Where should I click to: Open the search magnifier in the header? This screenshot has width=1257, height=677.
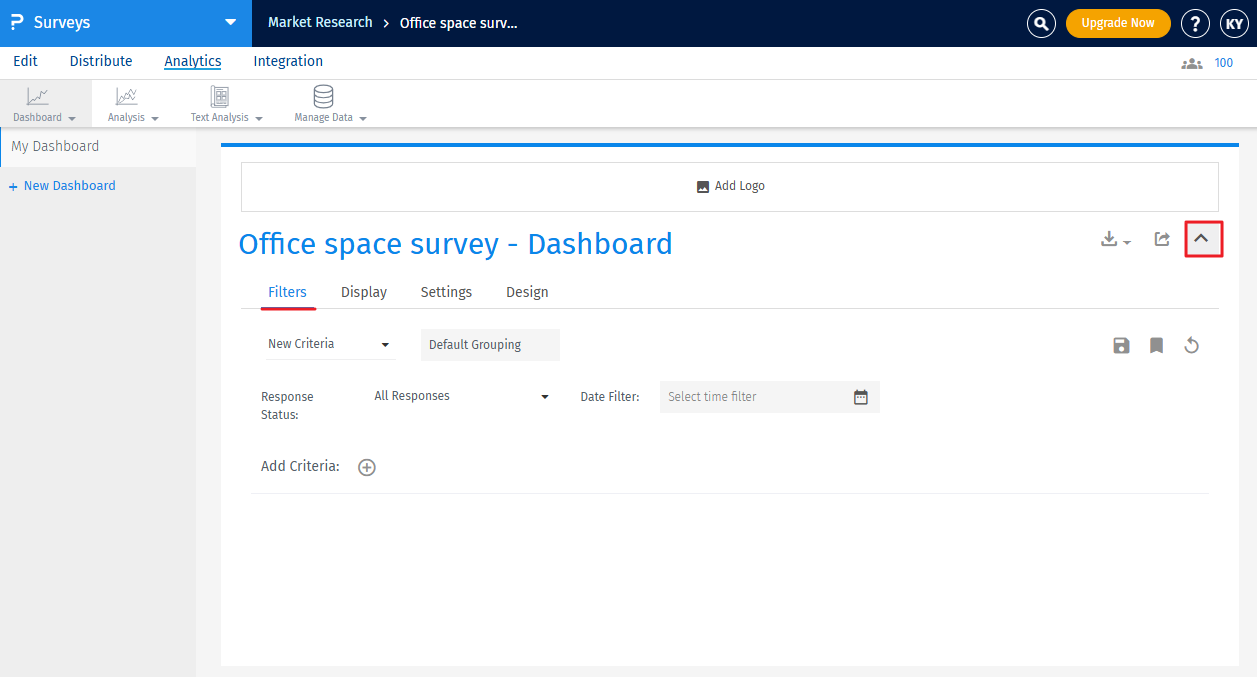coord(1041,22)
